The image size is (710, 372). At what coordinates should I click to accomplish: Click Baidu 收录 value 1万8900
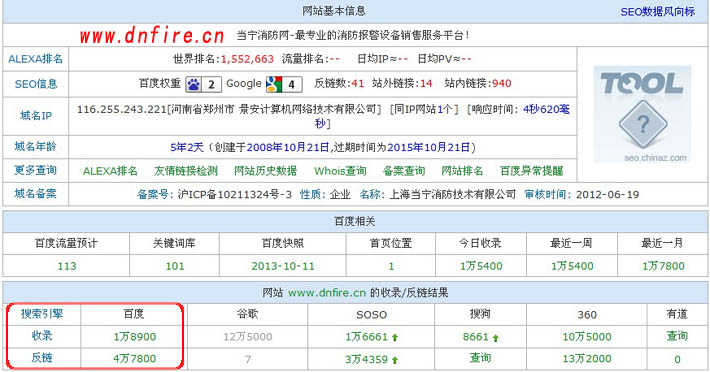[134, 337]
